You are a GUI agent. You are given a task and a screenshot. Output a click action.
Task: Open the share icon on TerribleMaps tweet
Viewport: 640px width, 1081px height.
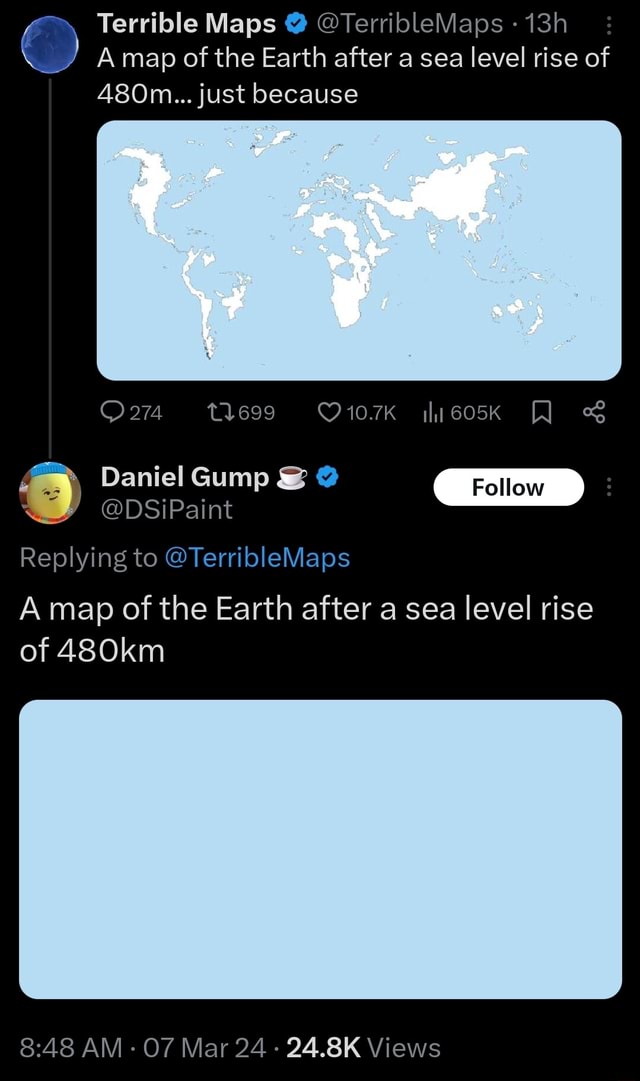(597, 411)
